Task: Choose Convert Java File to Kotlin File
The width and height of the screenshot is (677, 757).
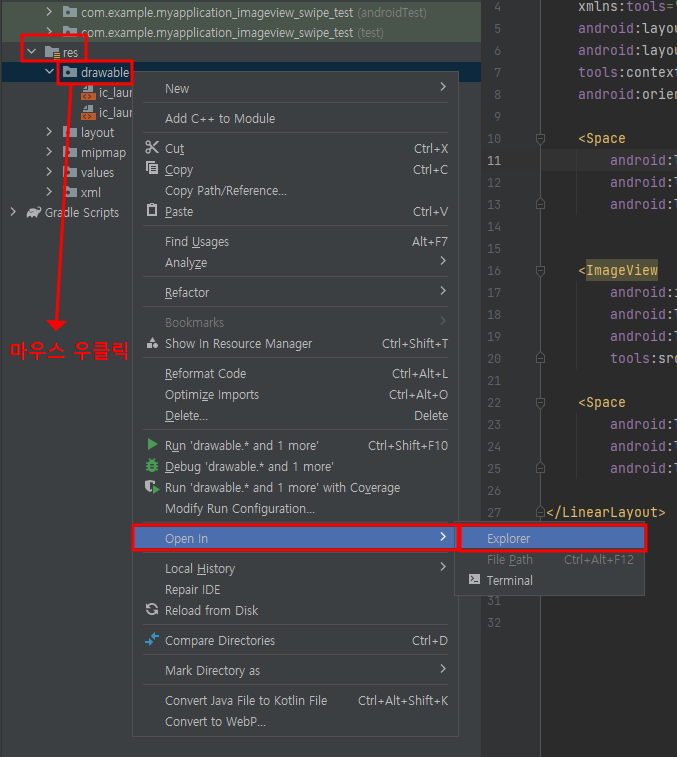Action: point(296,701)
